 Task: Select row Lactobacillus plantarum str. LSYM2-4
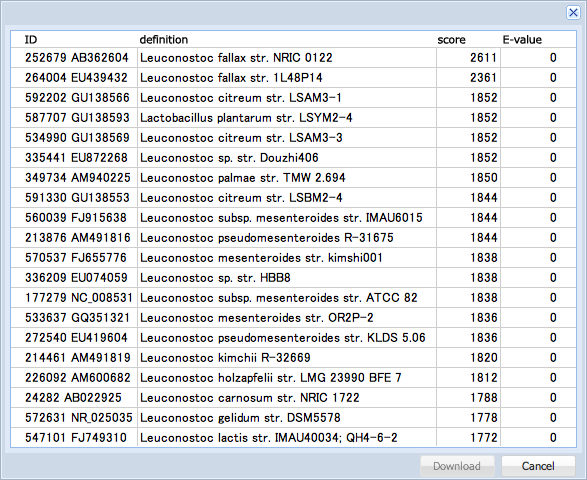pos(293,118)
